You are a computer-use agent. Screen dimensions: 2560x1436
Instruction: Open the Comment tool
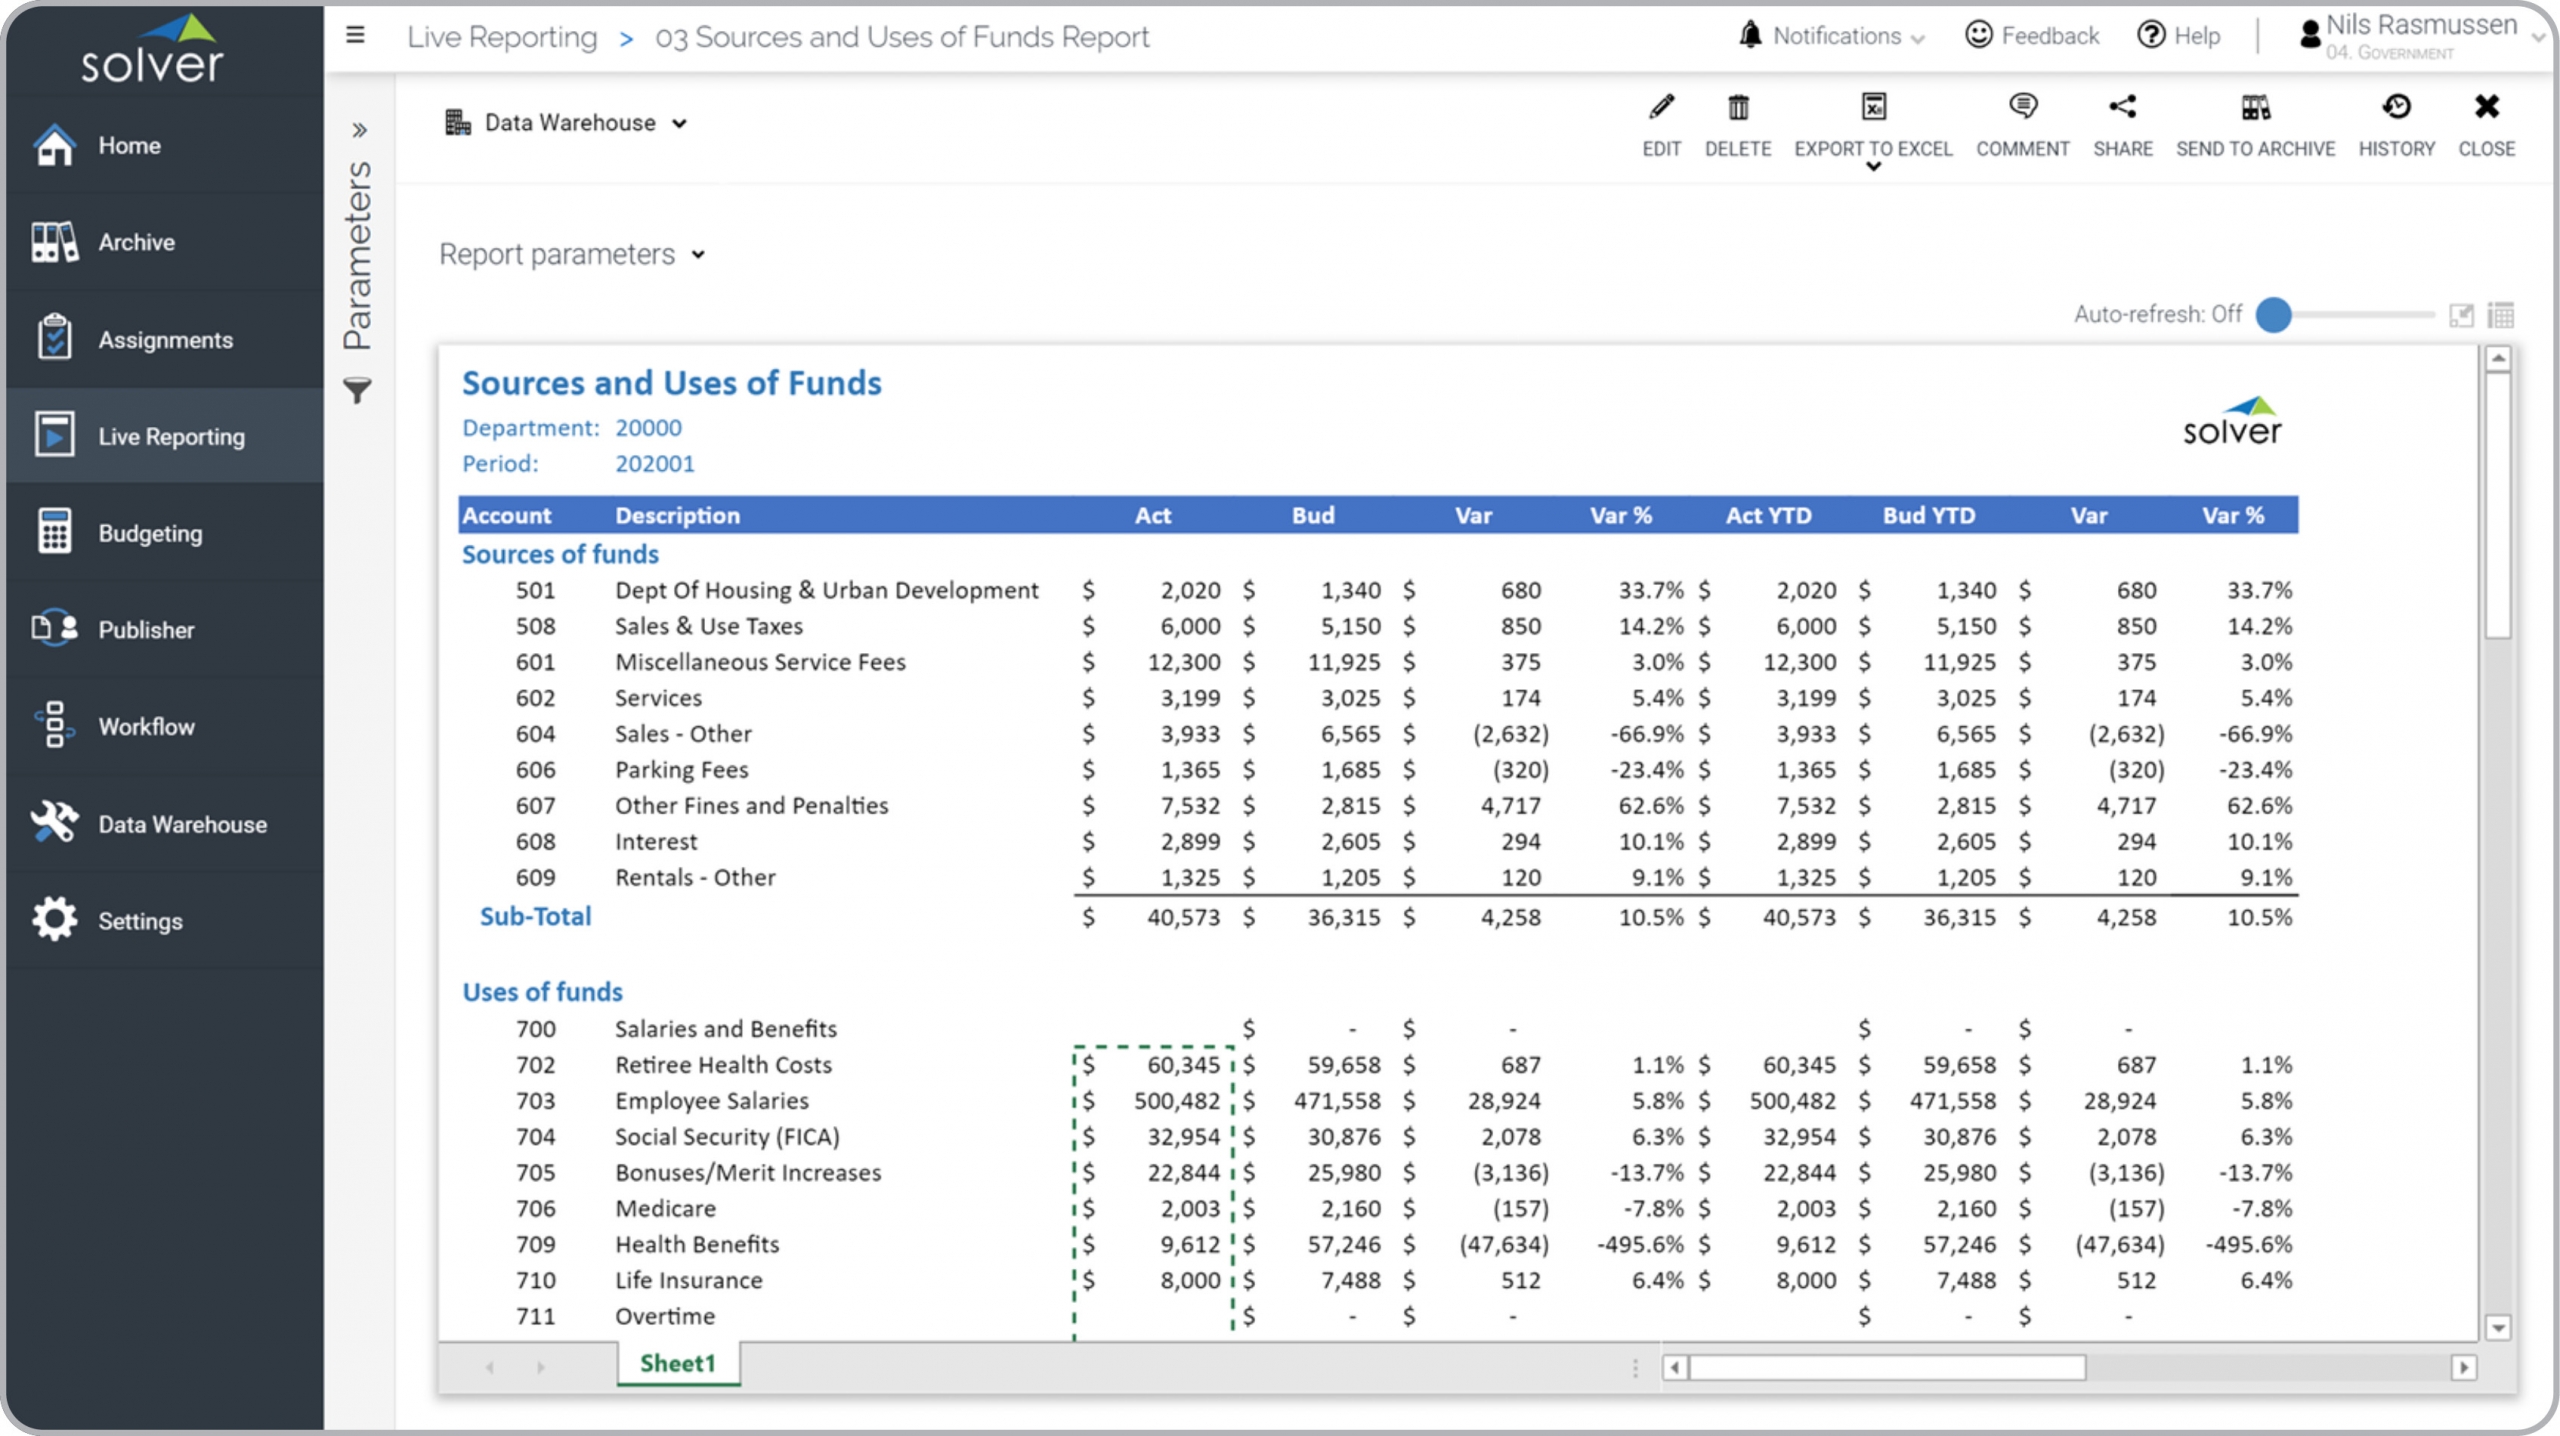[2022, 107]
